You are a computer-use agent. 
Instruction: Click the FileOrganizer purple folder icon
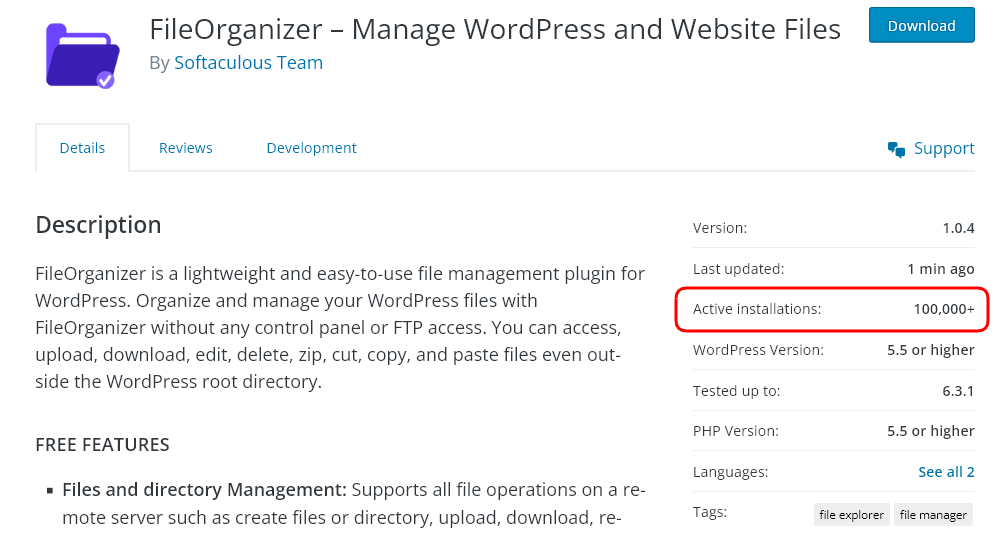[82, 53]
